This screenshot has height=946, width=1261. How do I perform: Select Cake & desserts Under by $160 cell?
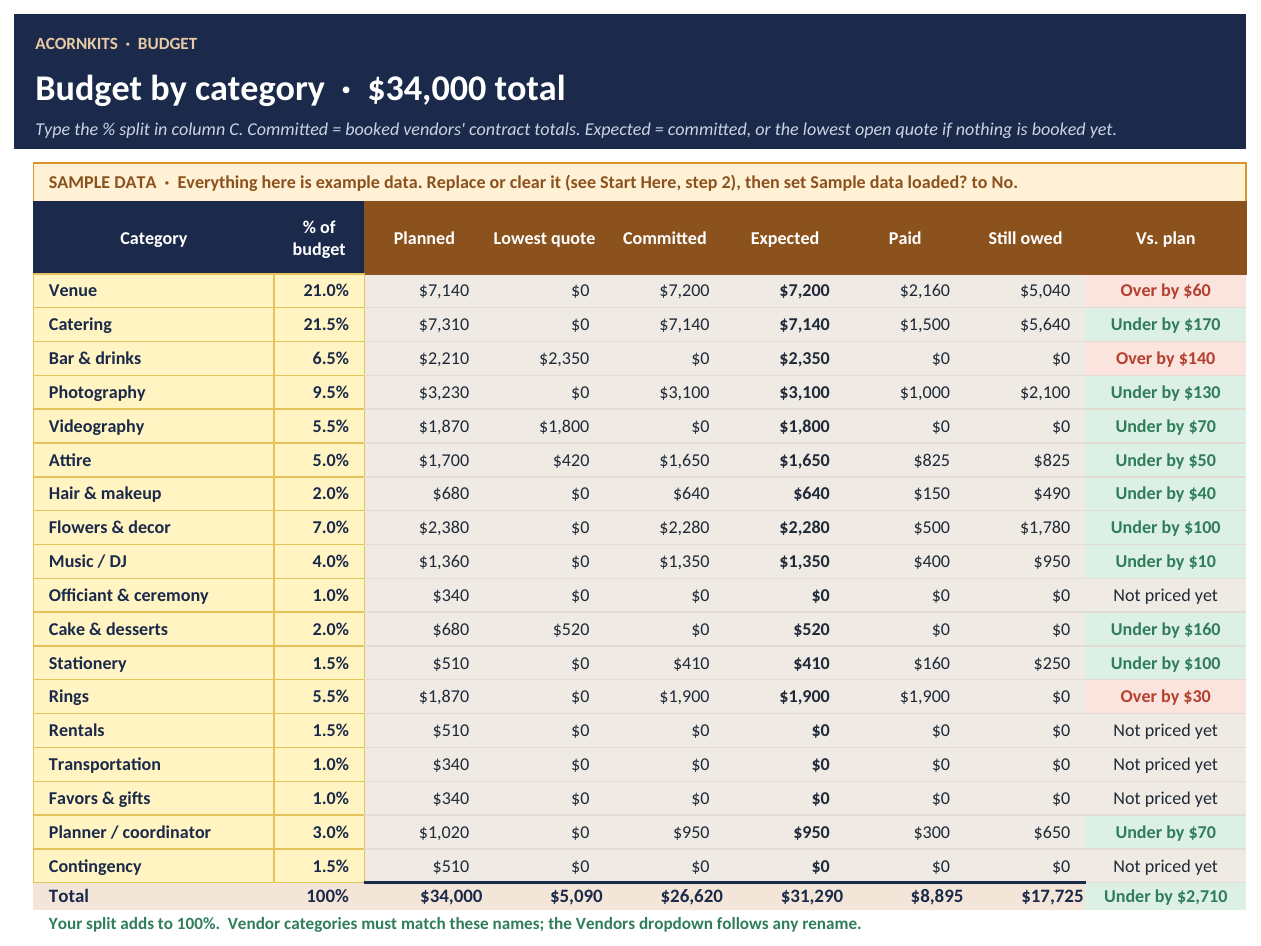(x=1166, y=629)
